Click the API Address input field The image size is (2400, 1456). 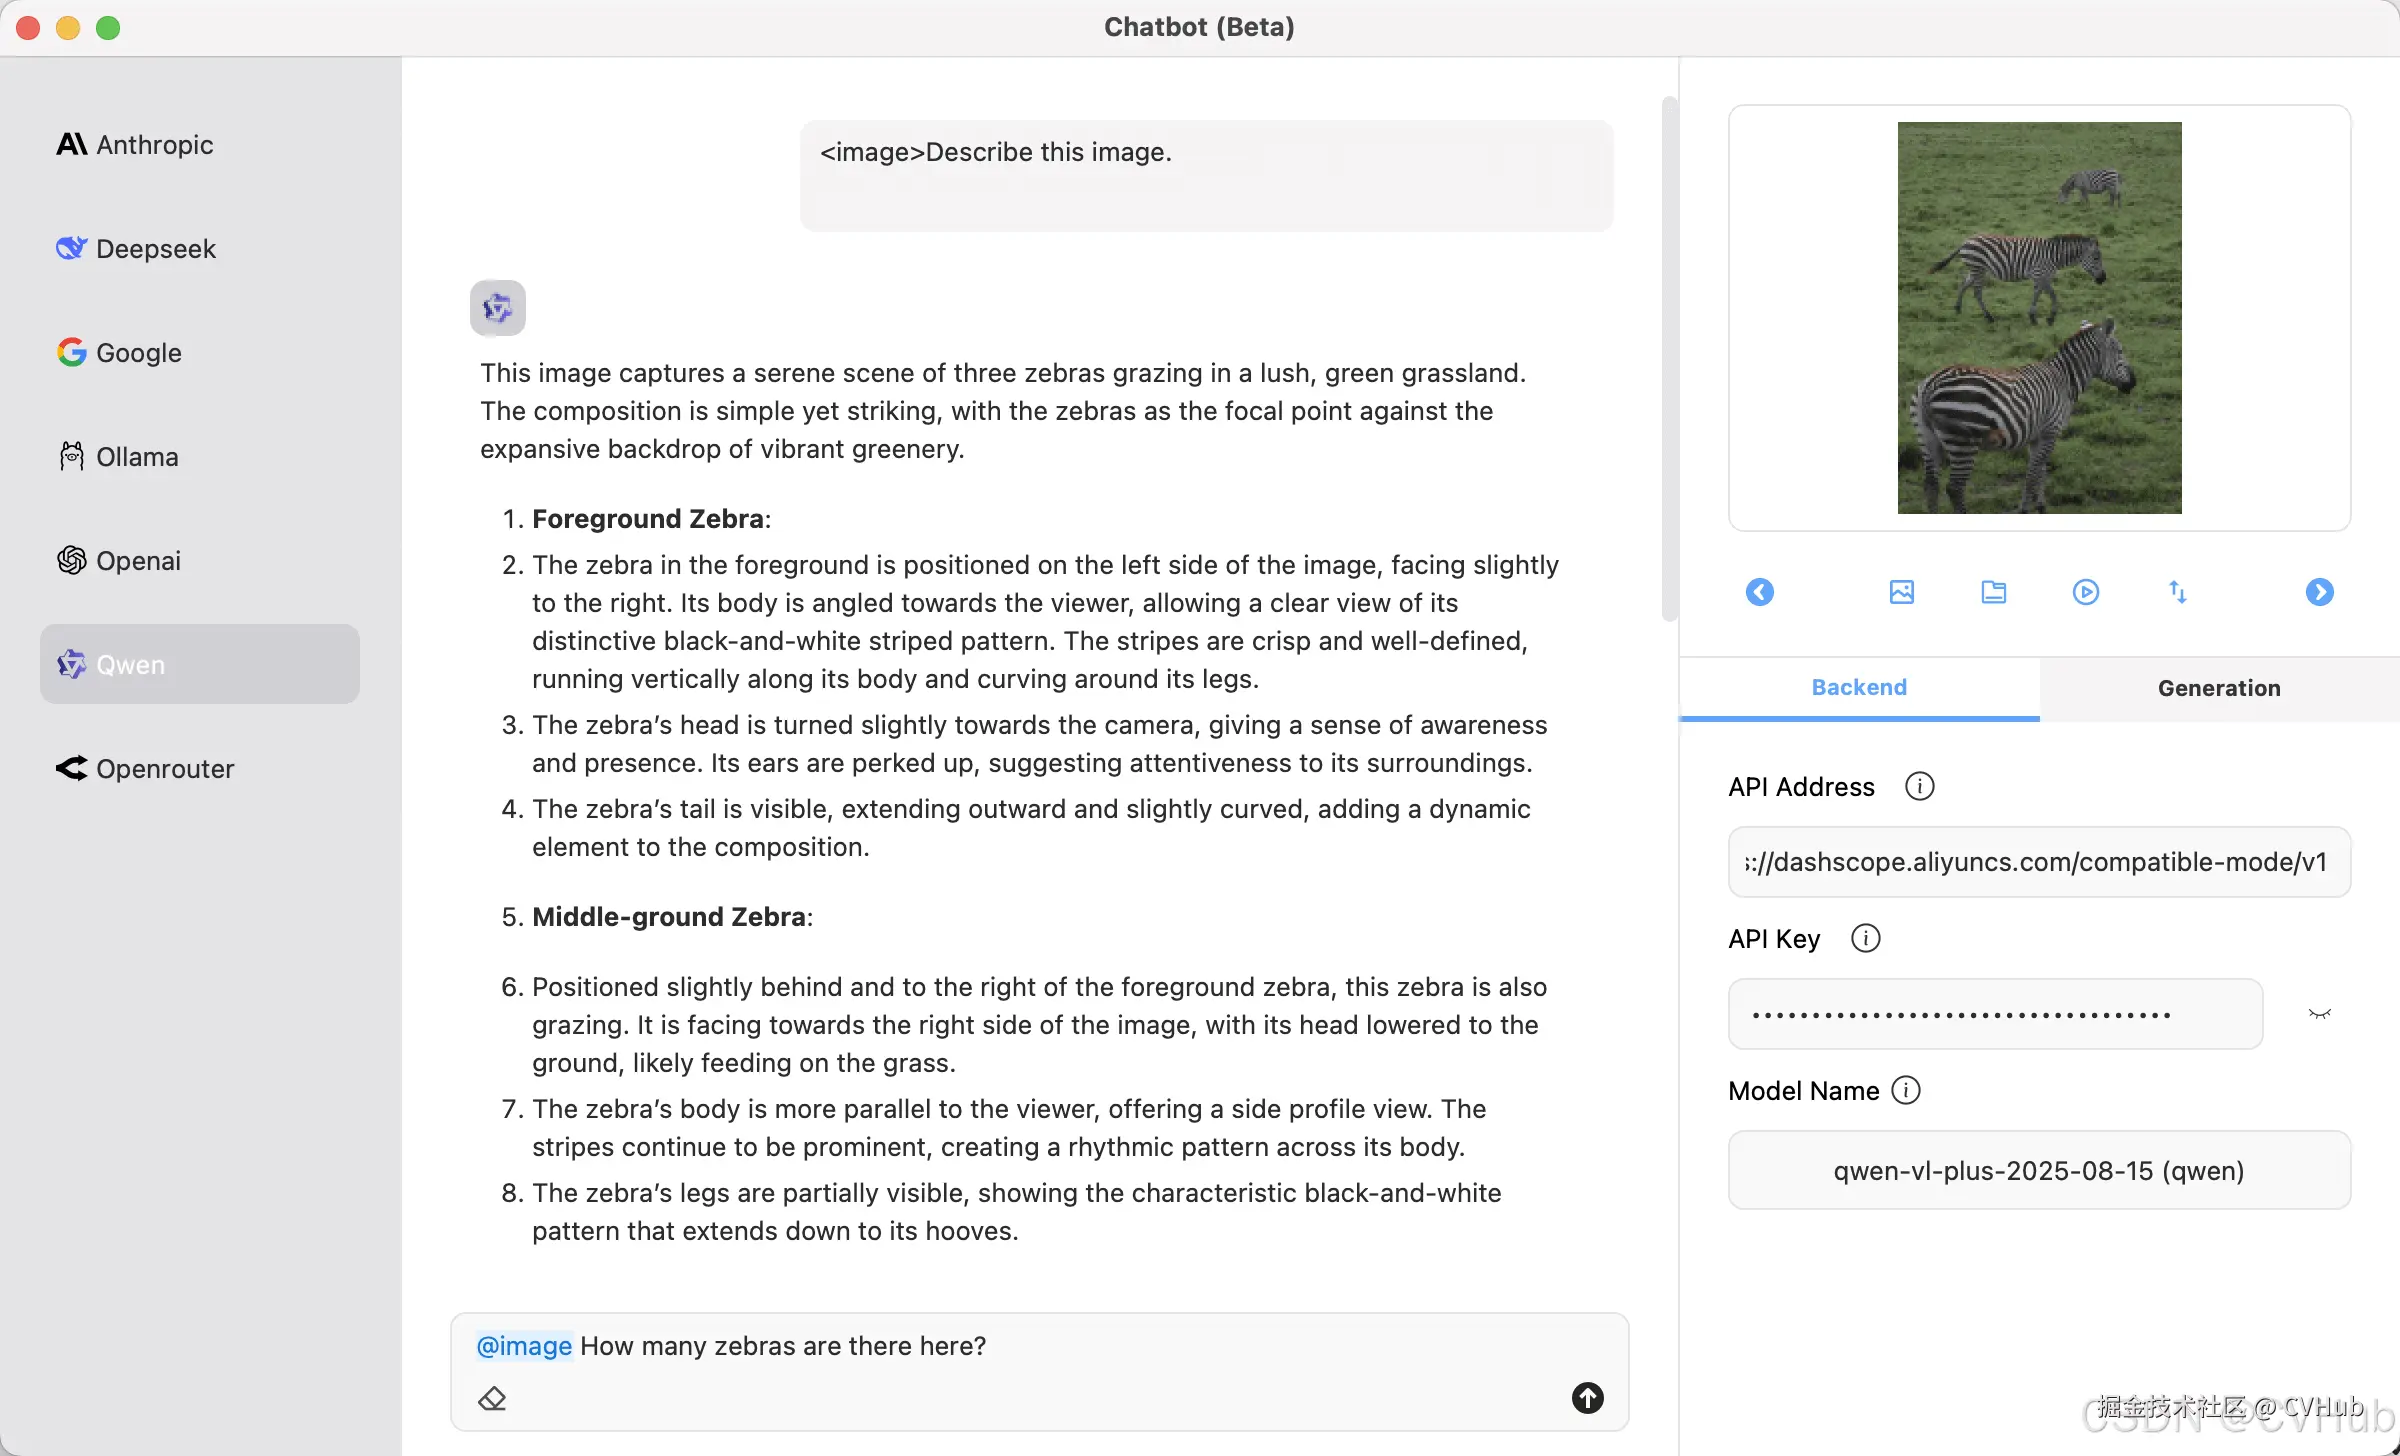tap(2038, 862)
